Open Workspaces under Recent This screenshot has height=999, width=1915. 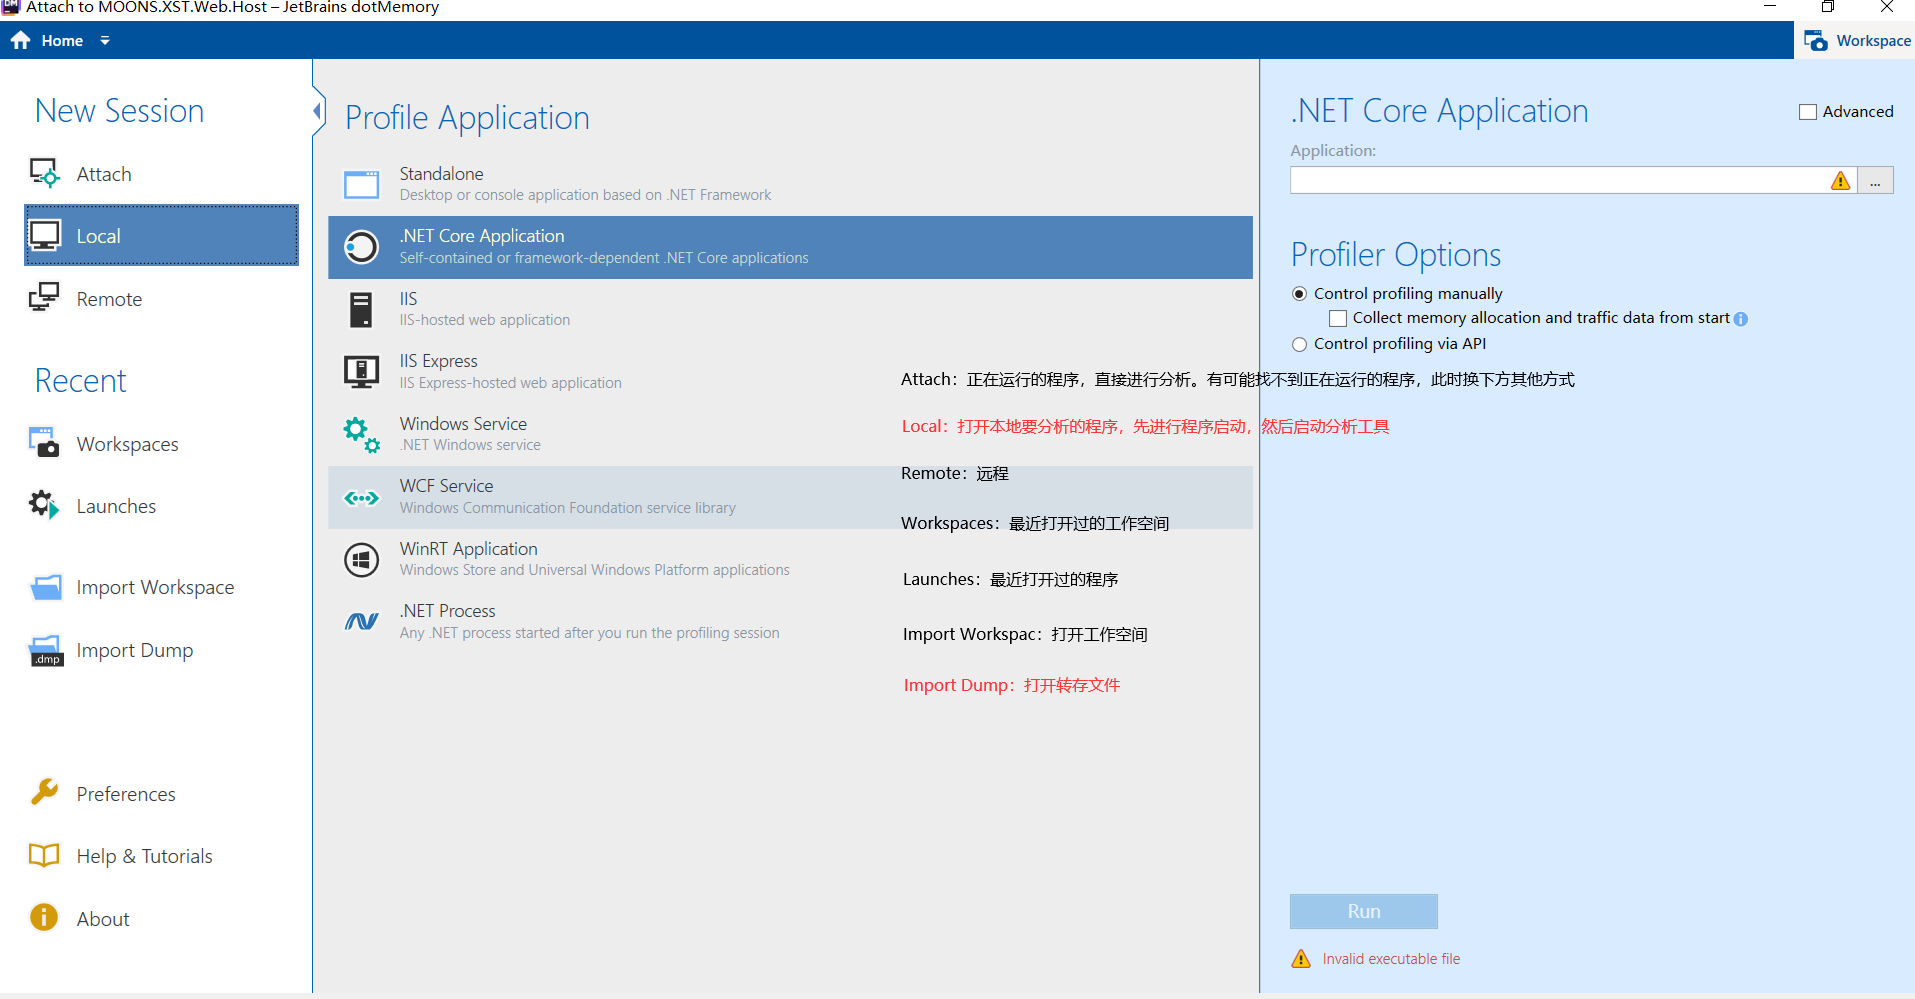[x=161, y=443]
